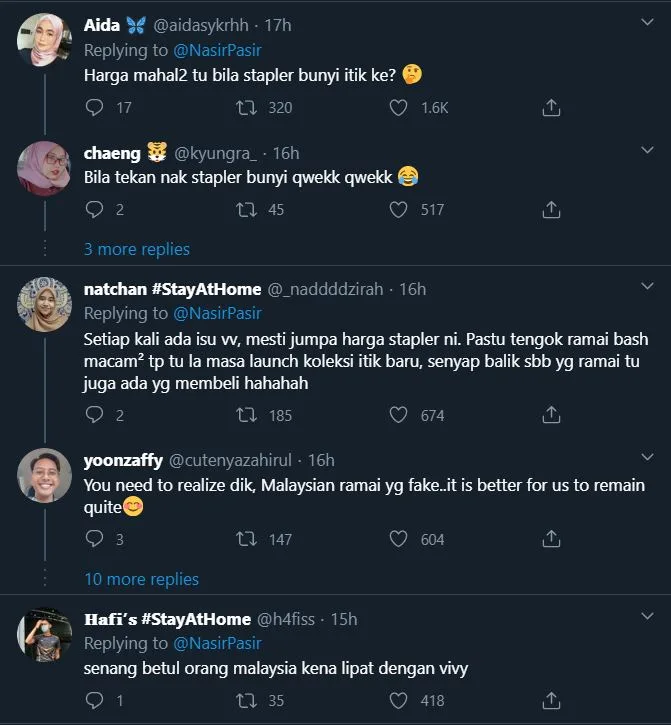Show the '10 more replies' thread

pos(141,579)
